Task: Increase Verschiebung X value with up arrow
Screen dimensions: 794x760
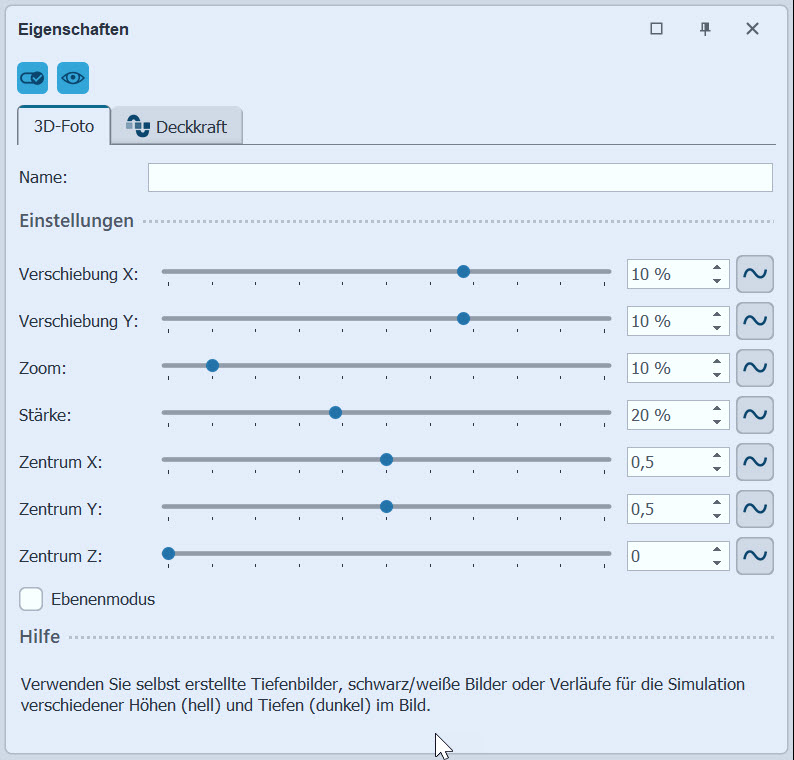Action: [x=717, y=268]
